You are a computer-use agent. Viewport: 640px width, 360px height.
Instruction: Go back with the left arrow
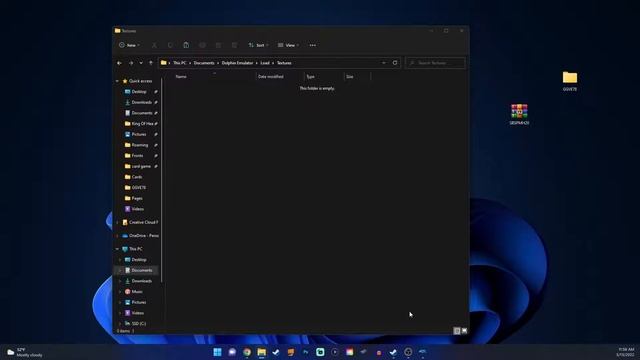click(119, 63)
